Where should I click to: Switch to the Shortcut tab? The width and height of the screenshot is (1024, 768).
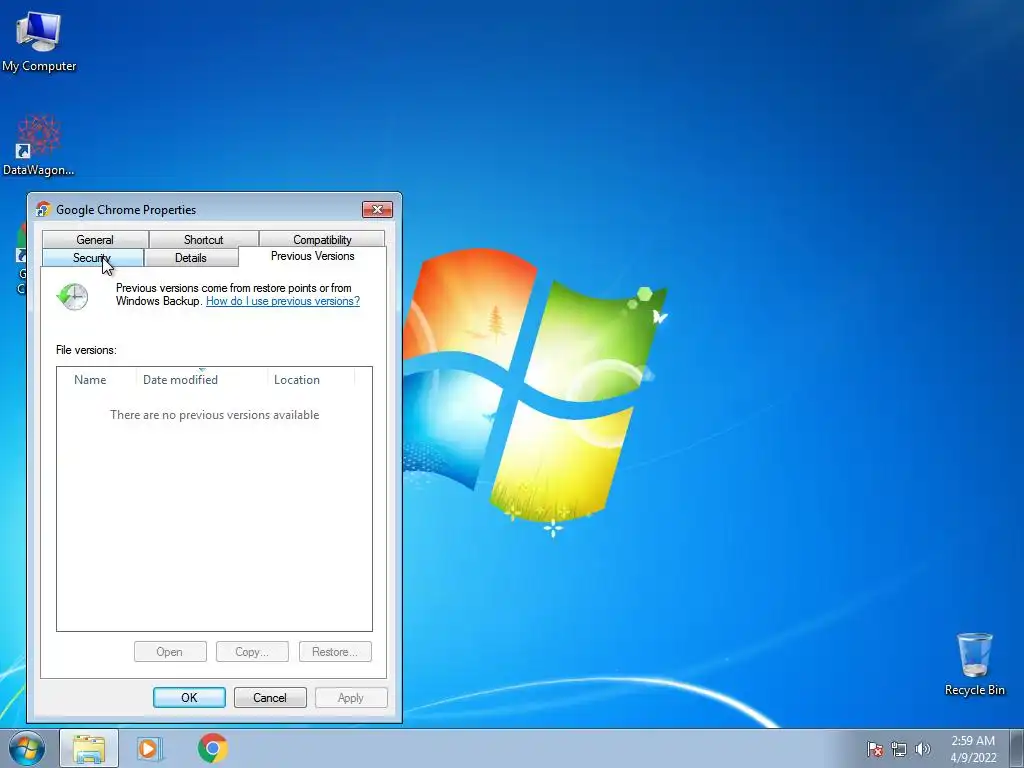(x=203, y=240)
